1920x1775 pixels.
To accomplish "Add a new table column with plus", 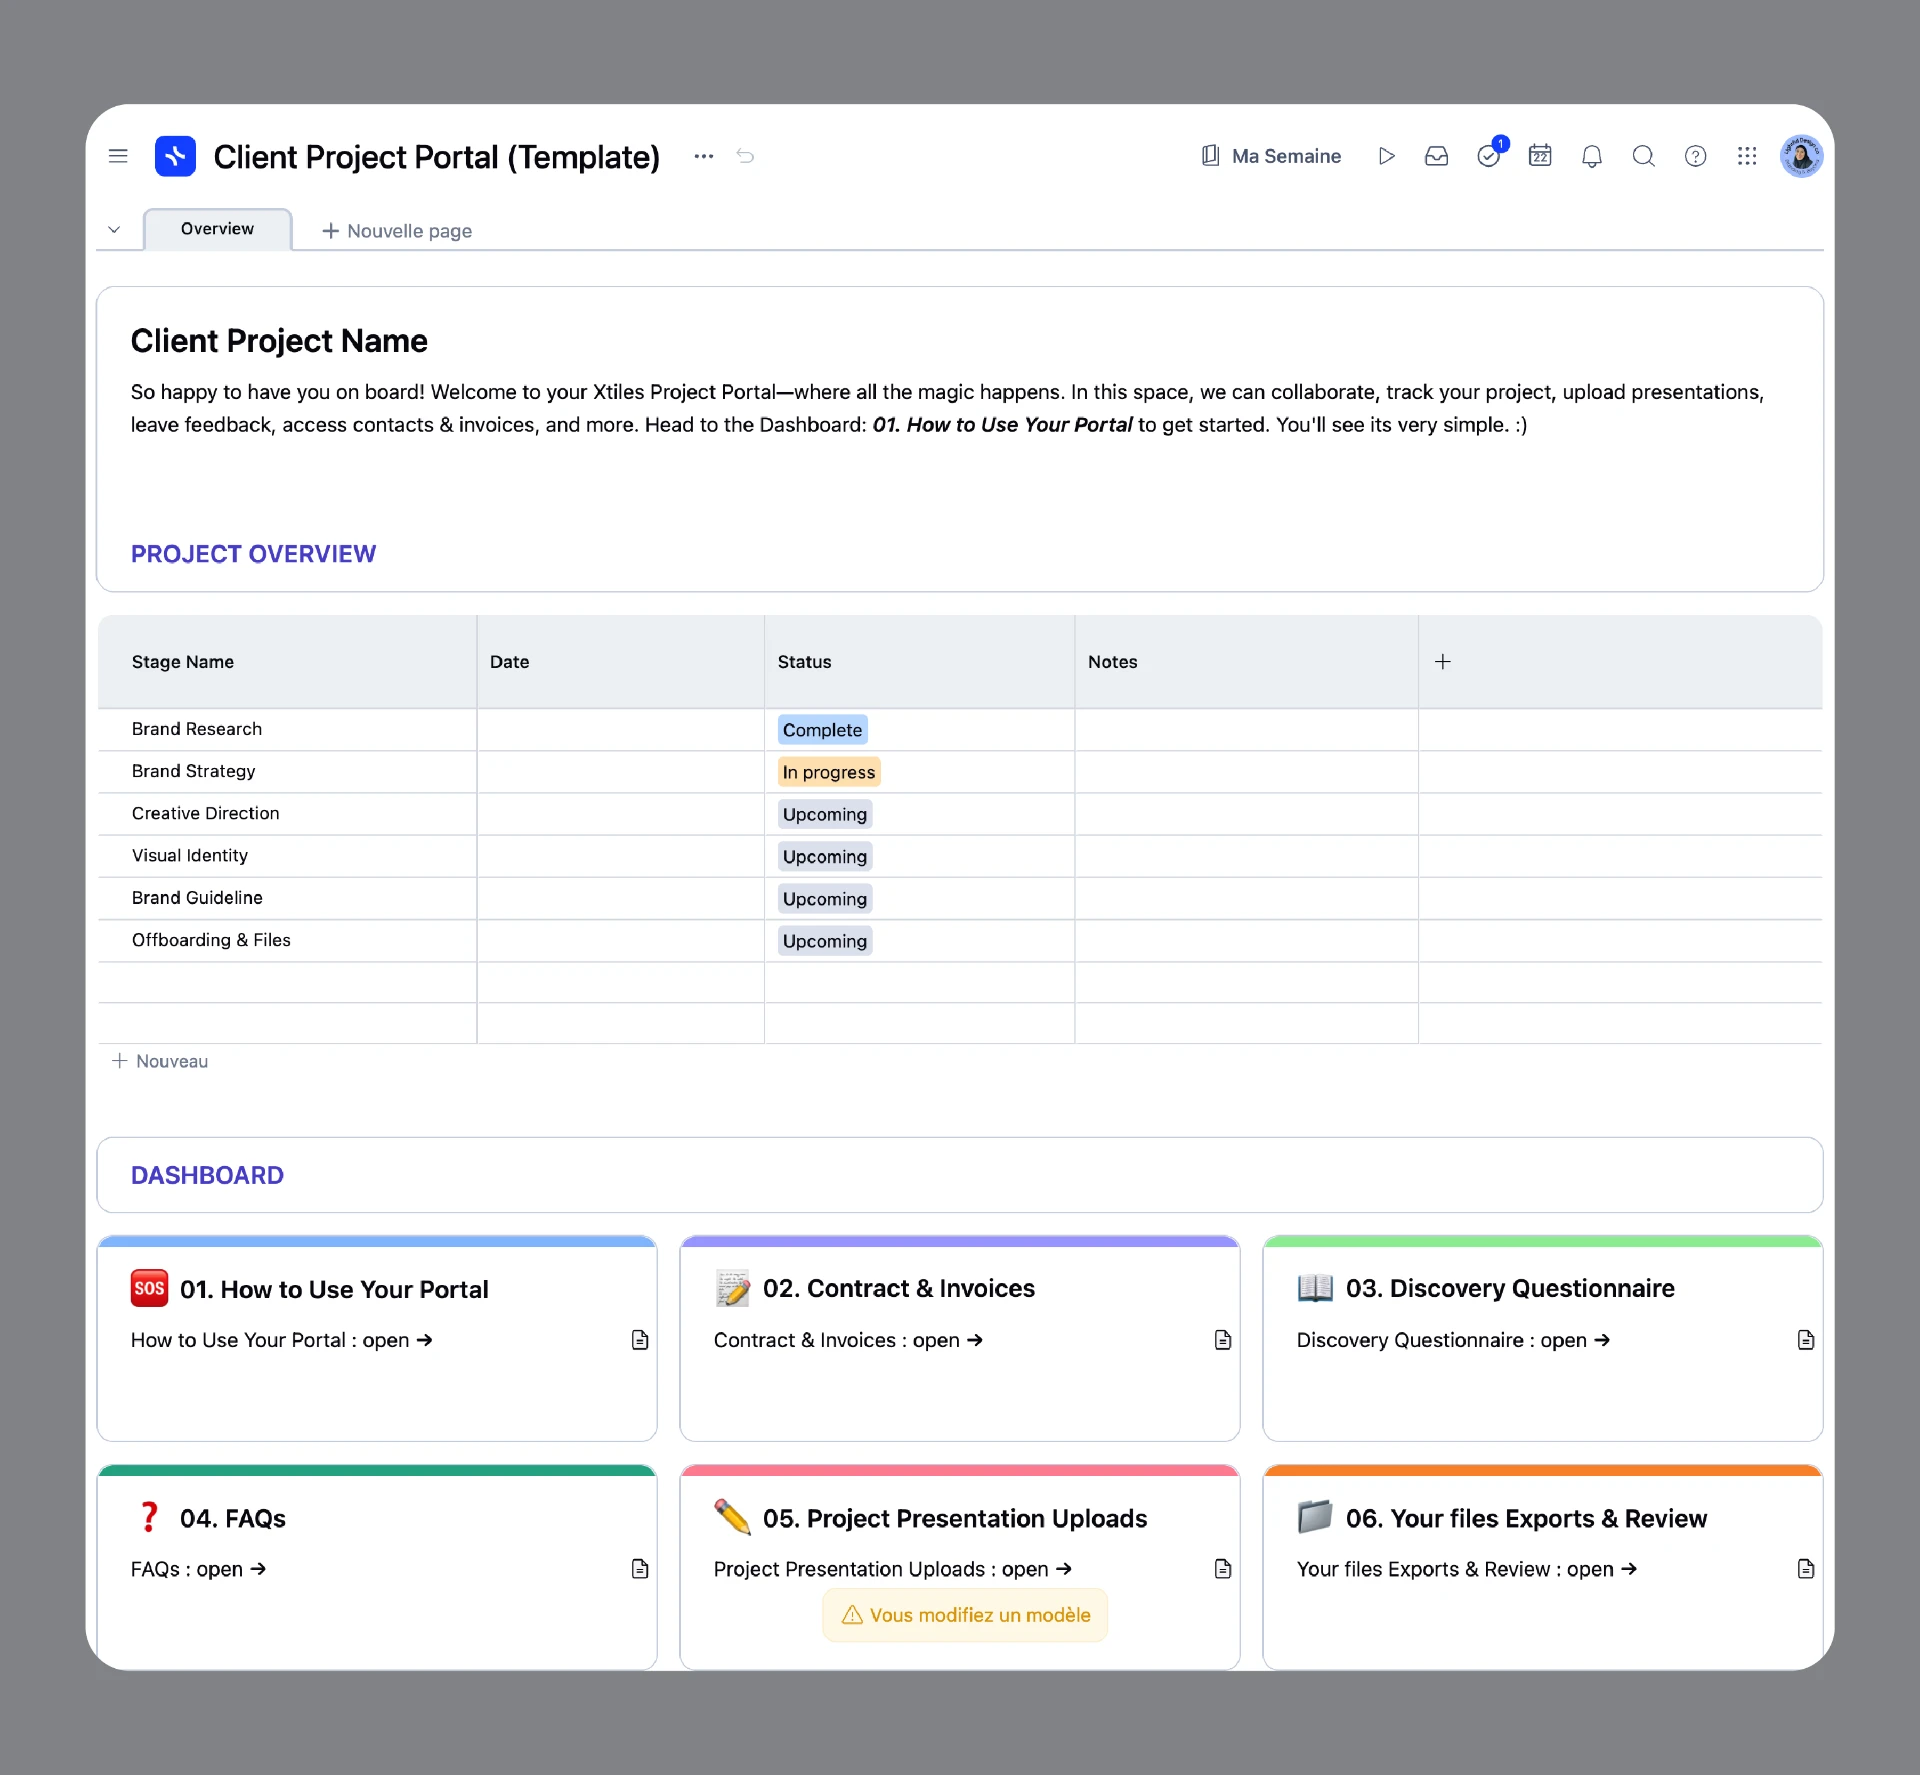I will click(x=1442, y=662).
